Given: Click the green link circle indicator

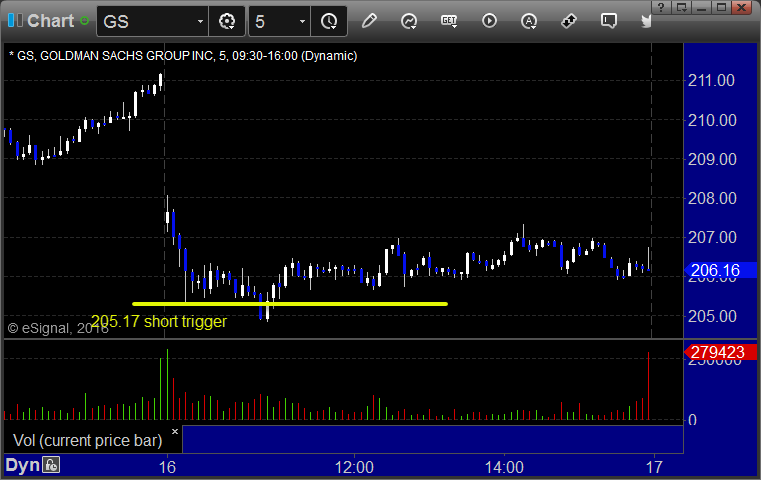Looking at the screenshot, I should (x=84, y=21).
